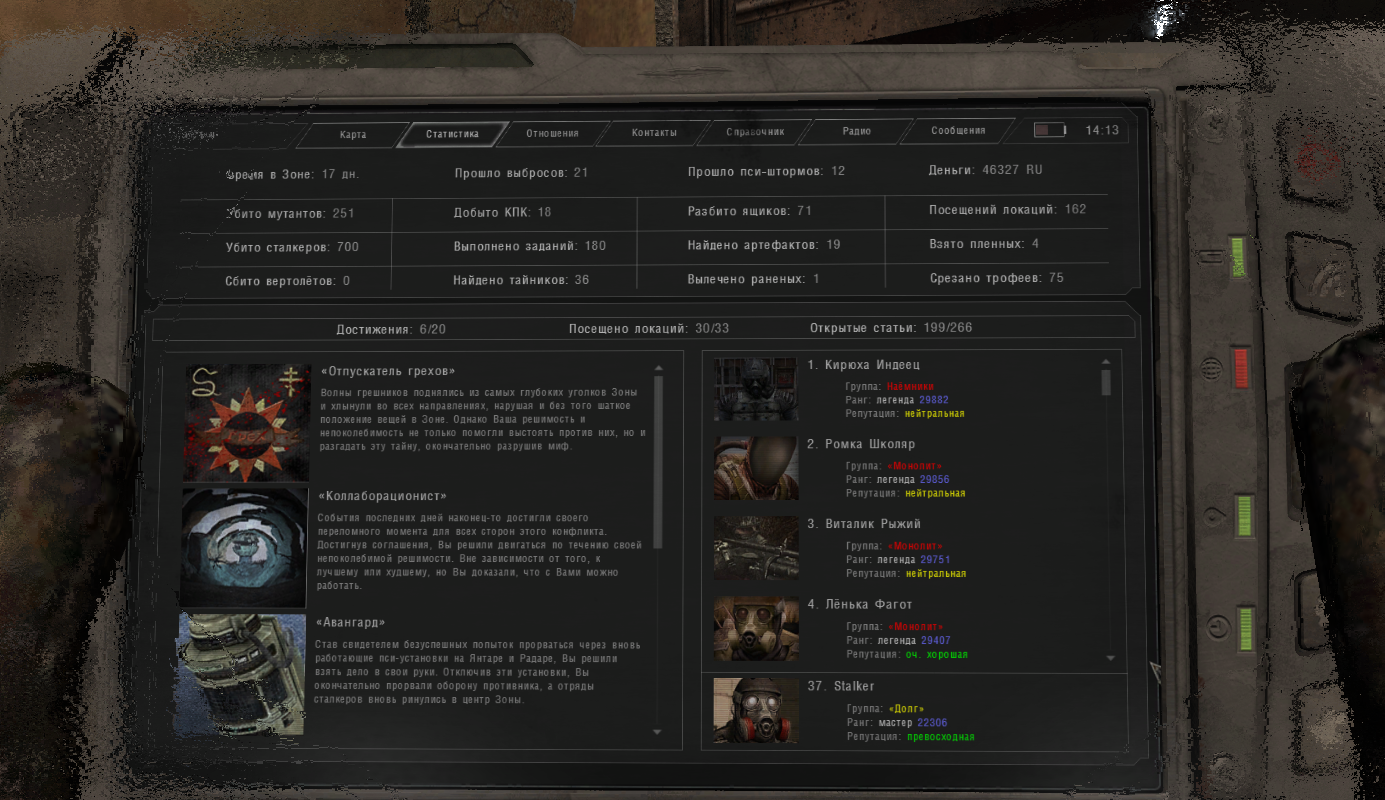Click the «Отпускатель грехов» achievement title

pos(388,371)
